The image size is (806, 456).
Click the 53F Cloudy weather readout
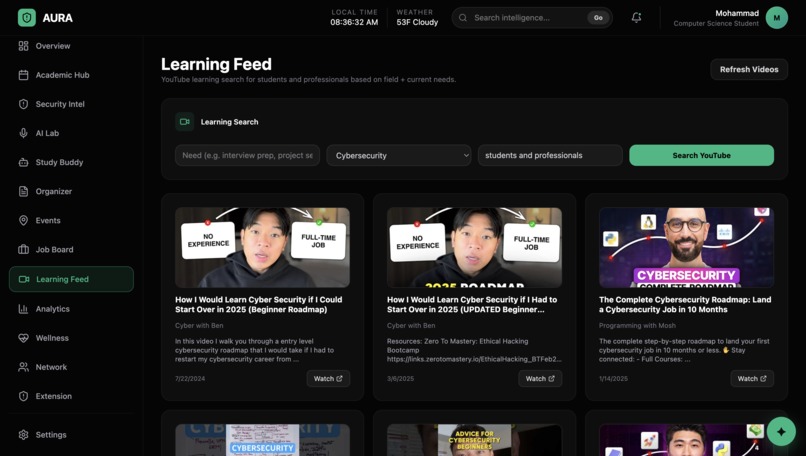[x=417, y=22]
